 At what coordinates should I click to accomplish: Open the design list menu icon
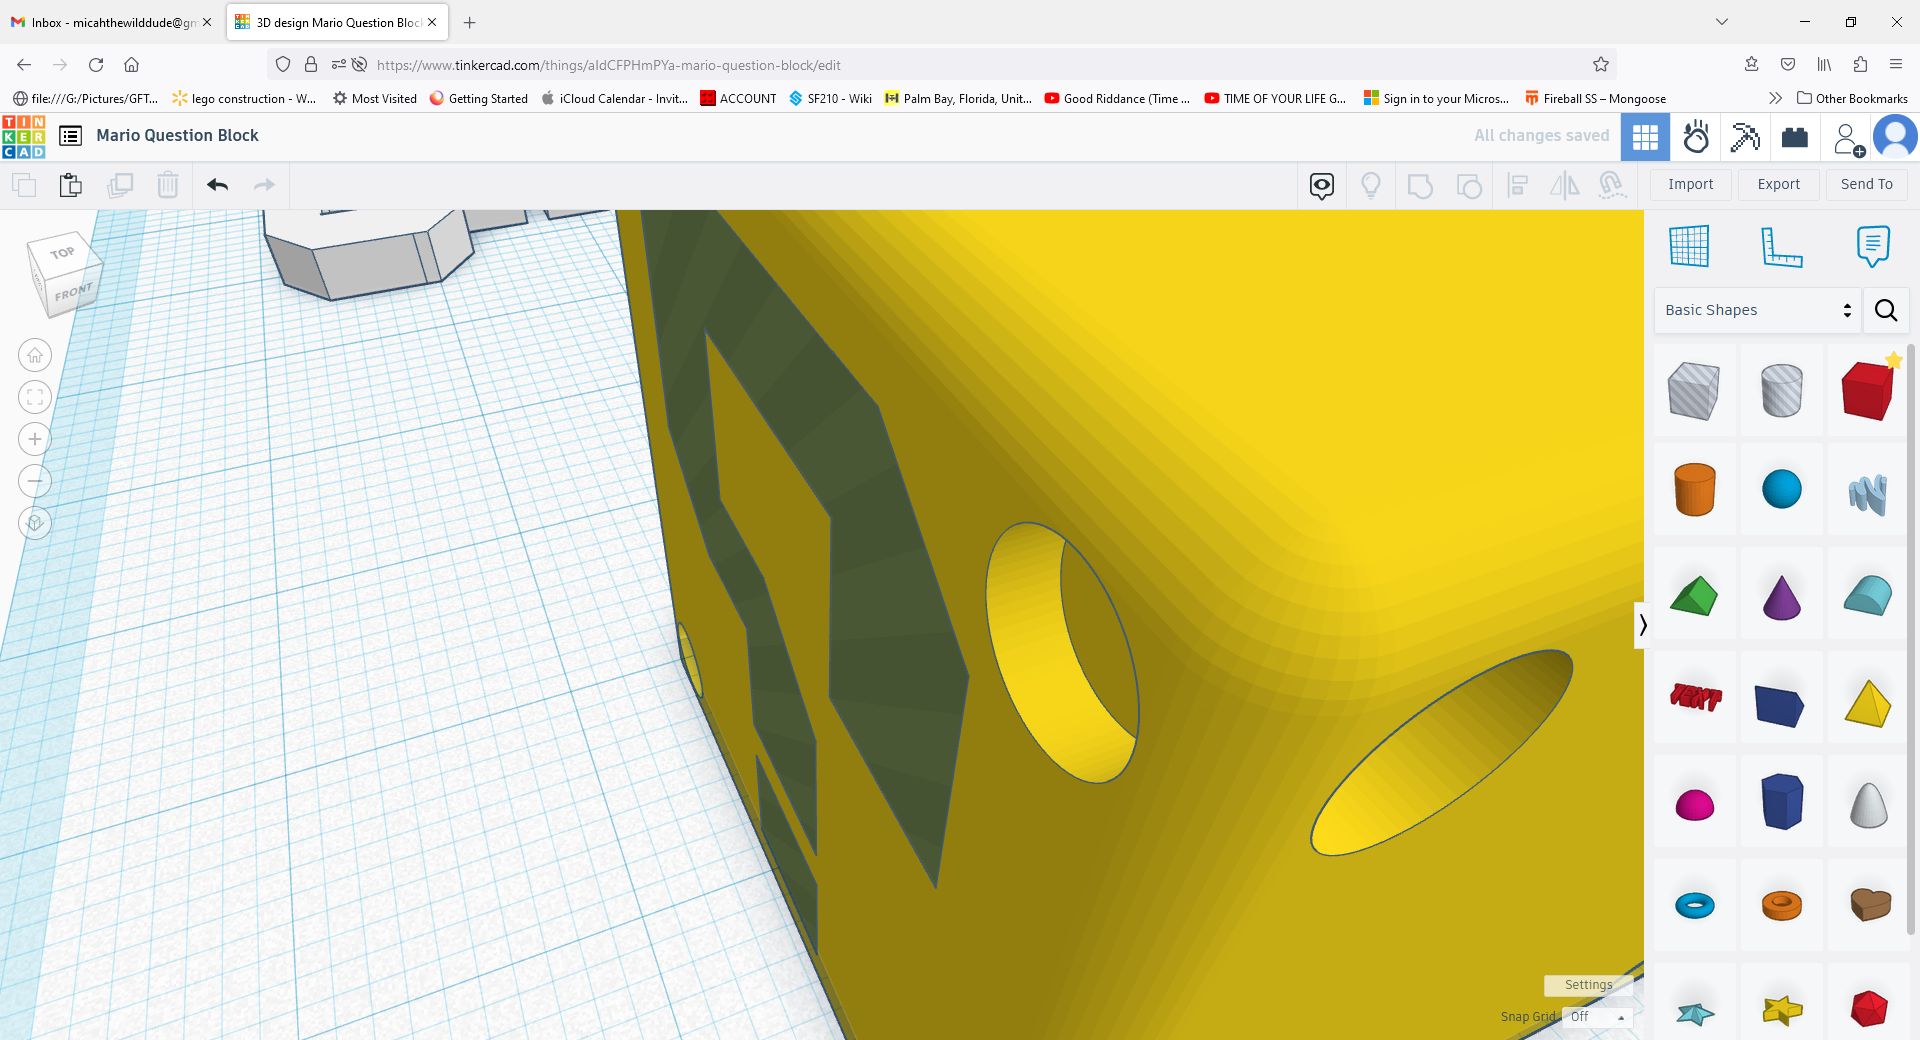coord(70,136)
